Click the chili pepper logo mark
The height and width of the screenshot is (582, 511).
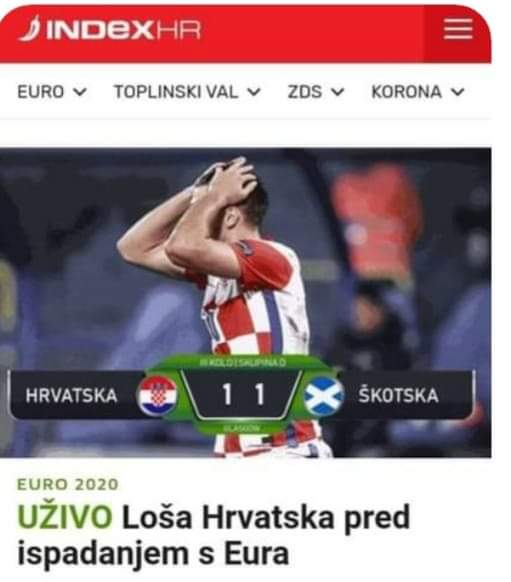(x=29, y=28)
